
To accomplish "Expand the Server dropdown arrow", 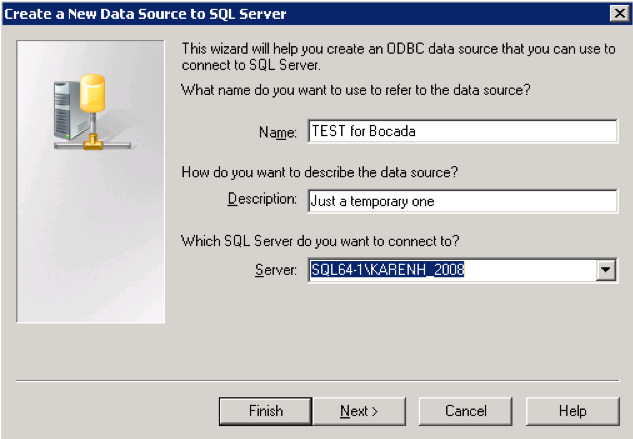I will click(605, 270).
